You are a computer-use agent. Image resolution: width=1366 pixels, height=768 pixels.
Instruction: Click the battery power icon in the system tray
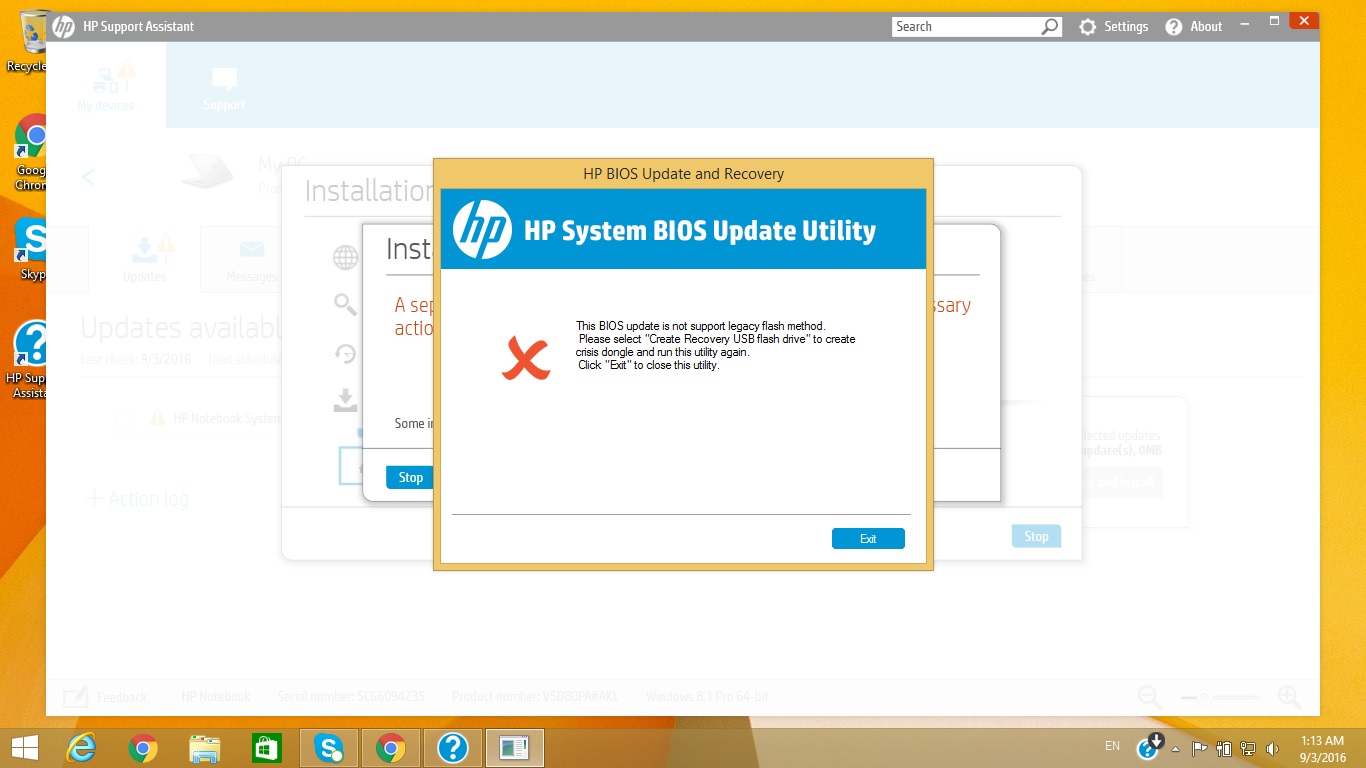pos(1224,748)
